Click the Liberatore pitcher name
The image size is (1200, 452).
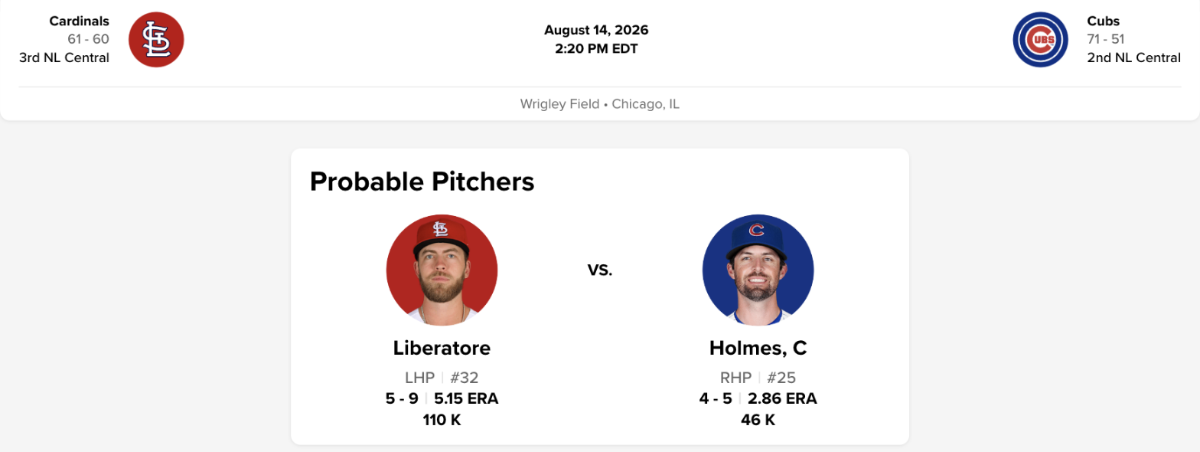[x=442, y=348]
